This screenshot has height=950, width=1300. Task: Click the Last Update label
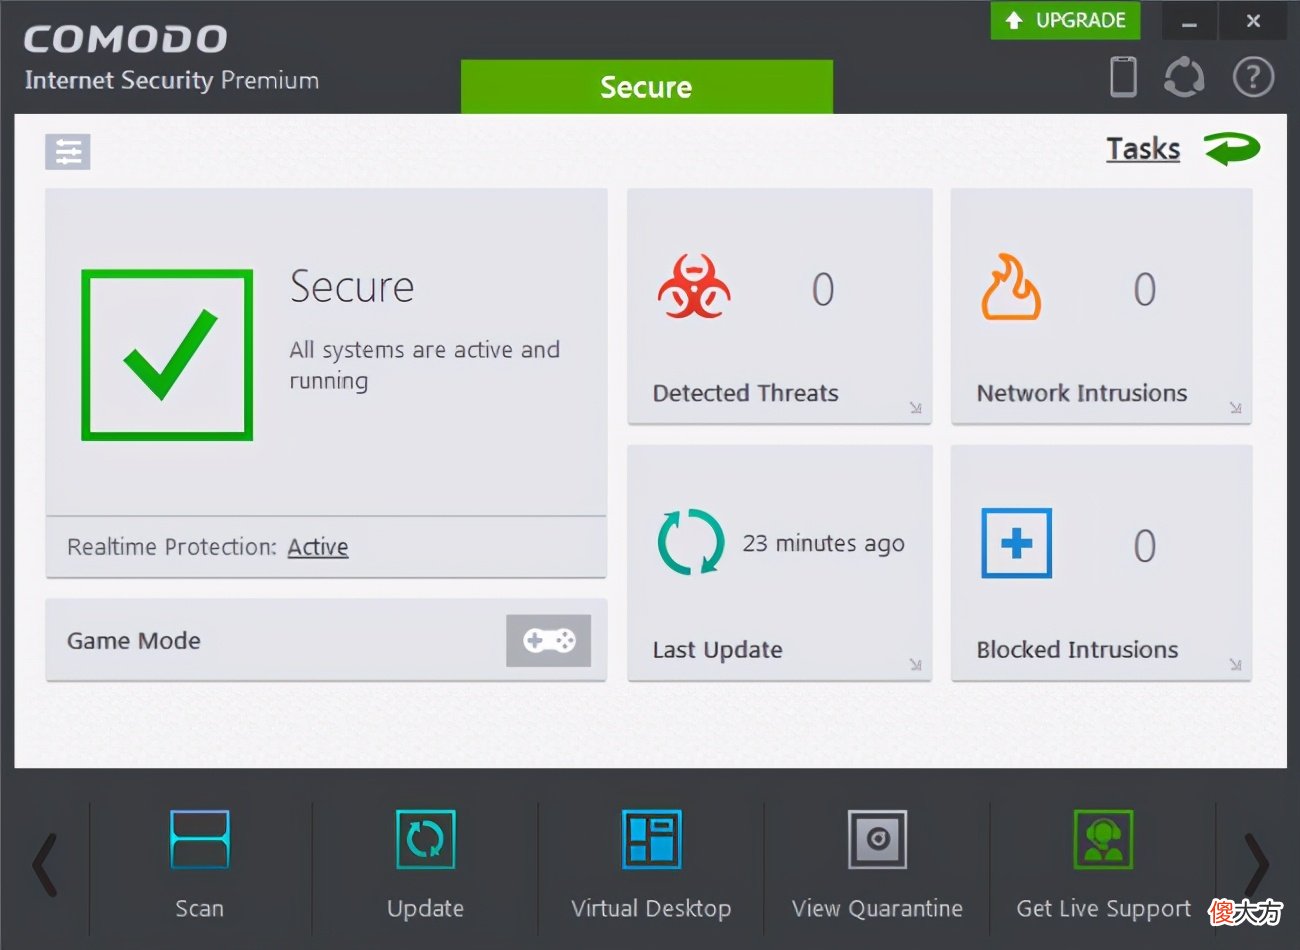click(718, 650)
